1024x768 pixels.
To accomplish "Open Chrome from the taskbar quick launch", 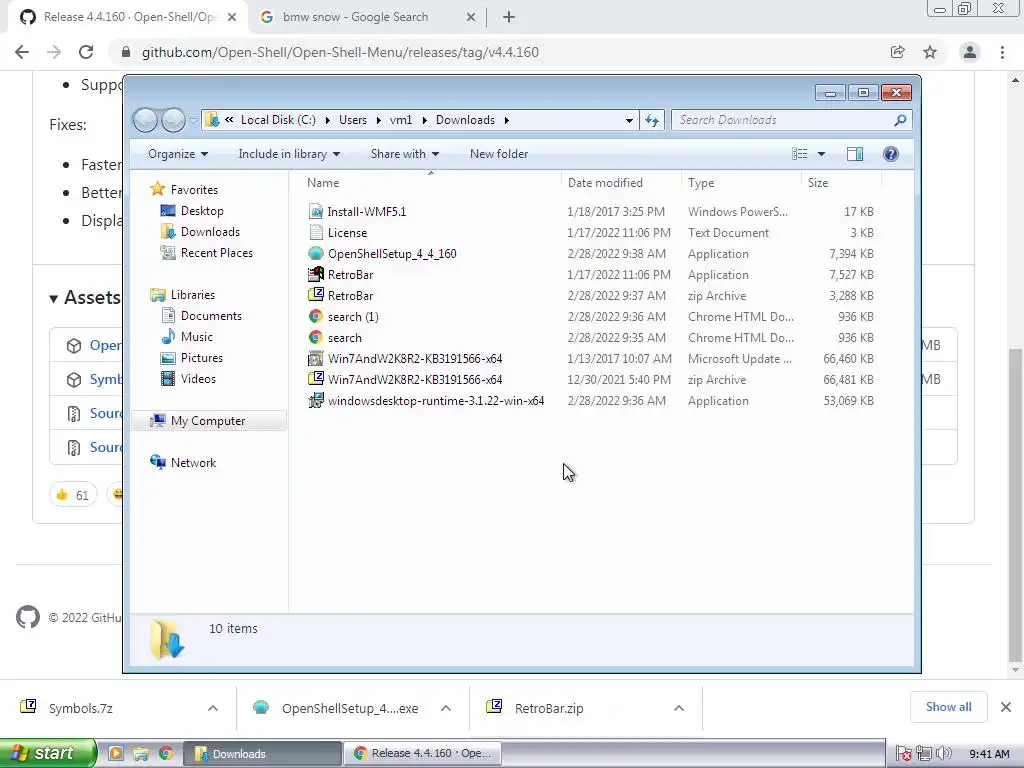I will [x=166, y=753].
